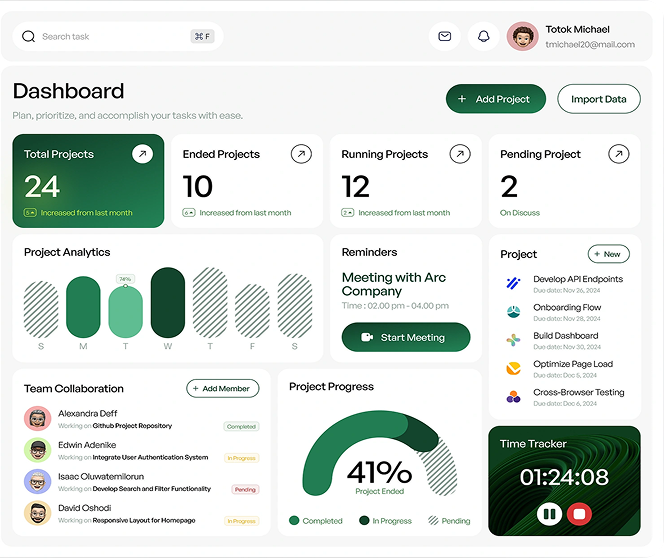The image size is (665, 558).
Task: Click the Develop API Endpoints project icon
Action: click(513, 283)
